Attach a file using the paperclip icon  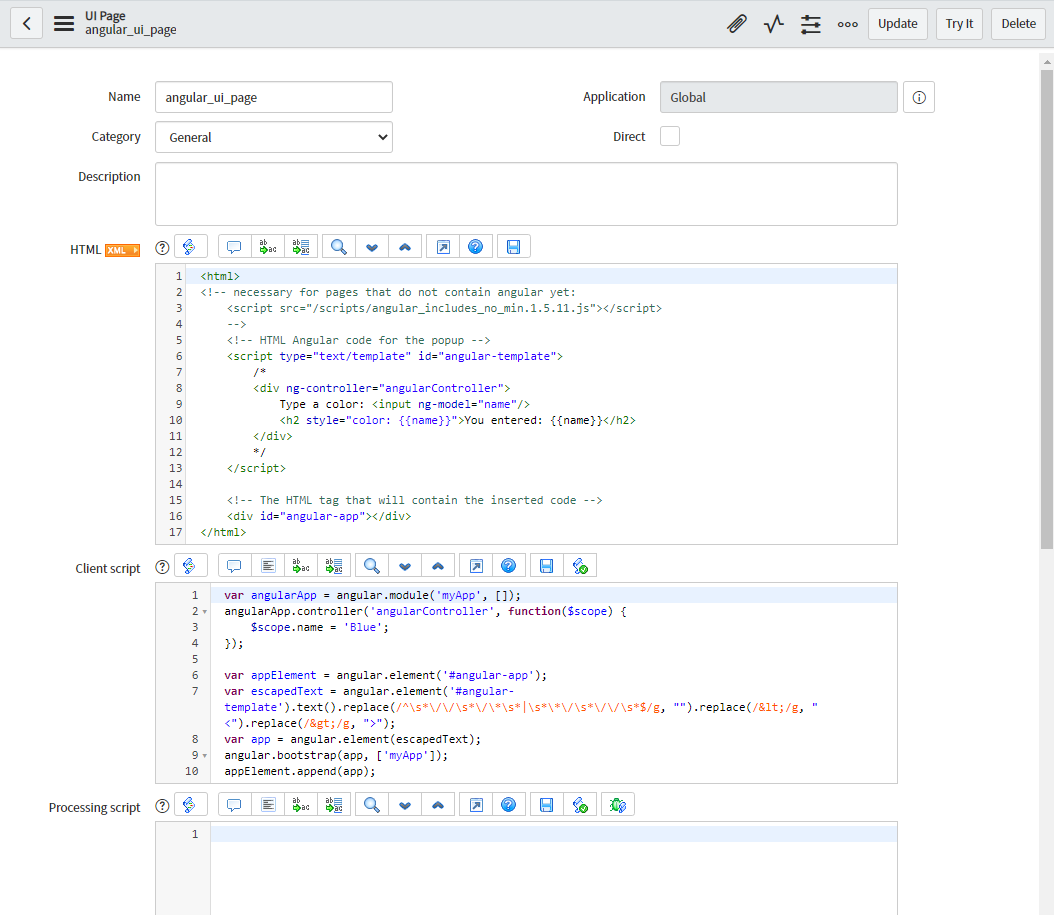tap(737, 23)
